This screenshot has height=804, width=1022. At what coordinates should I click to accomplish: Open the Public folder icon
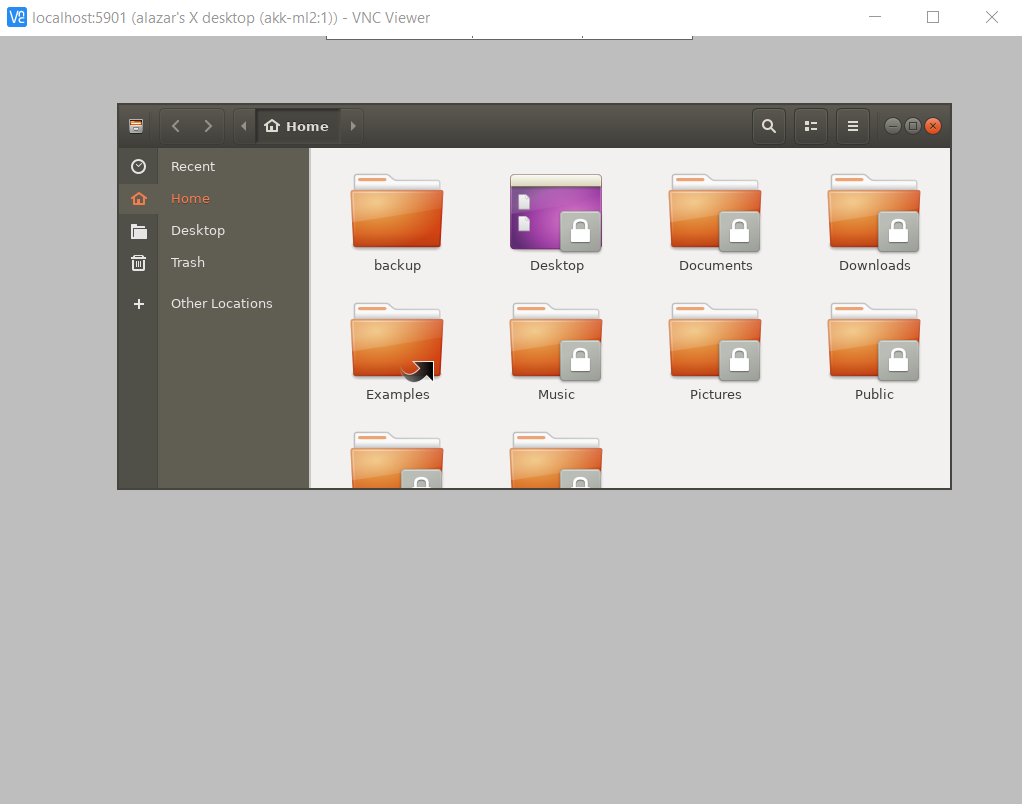[874, 341]
